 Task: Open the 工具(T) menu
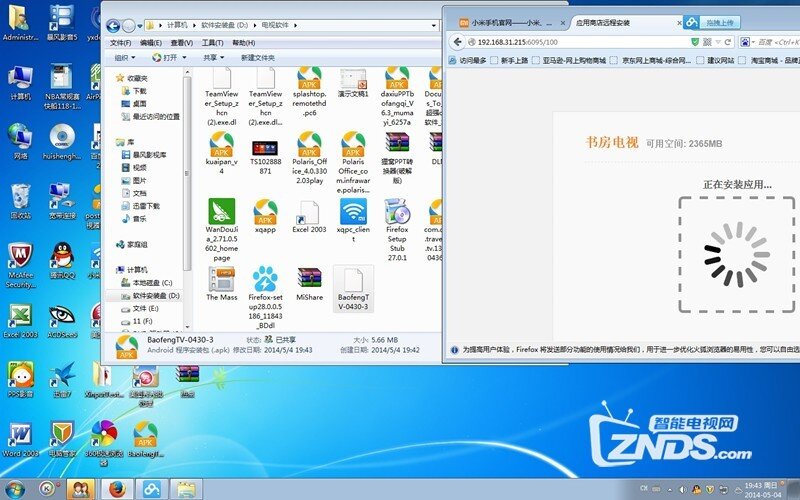click(212, 43)
